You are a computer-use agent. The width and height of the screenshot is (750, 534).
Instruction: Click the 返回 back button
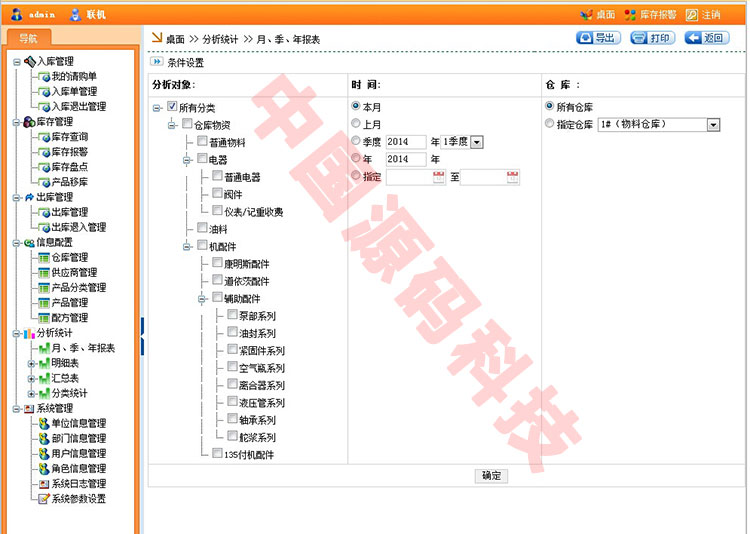pos(706,38)
